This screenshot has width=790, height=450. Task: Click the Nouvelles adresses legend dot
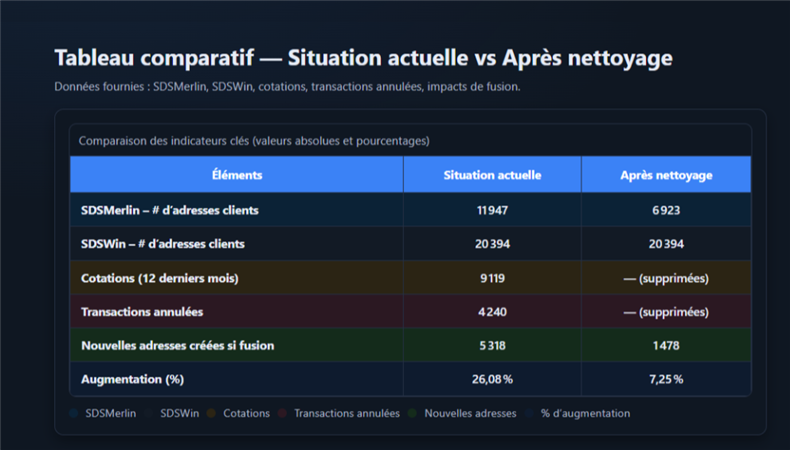pyautogui.click(x=413, y=413)
